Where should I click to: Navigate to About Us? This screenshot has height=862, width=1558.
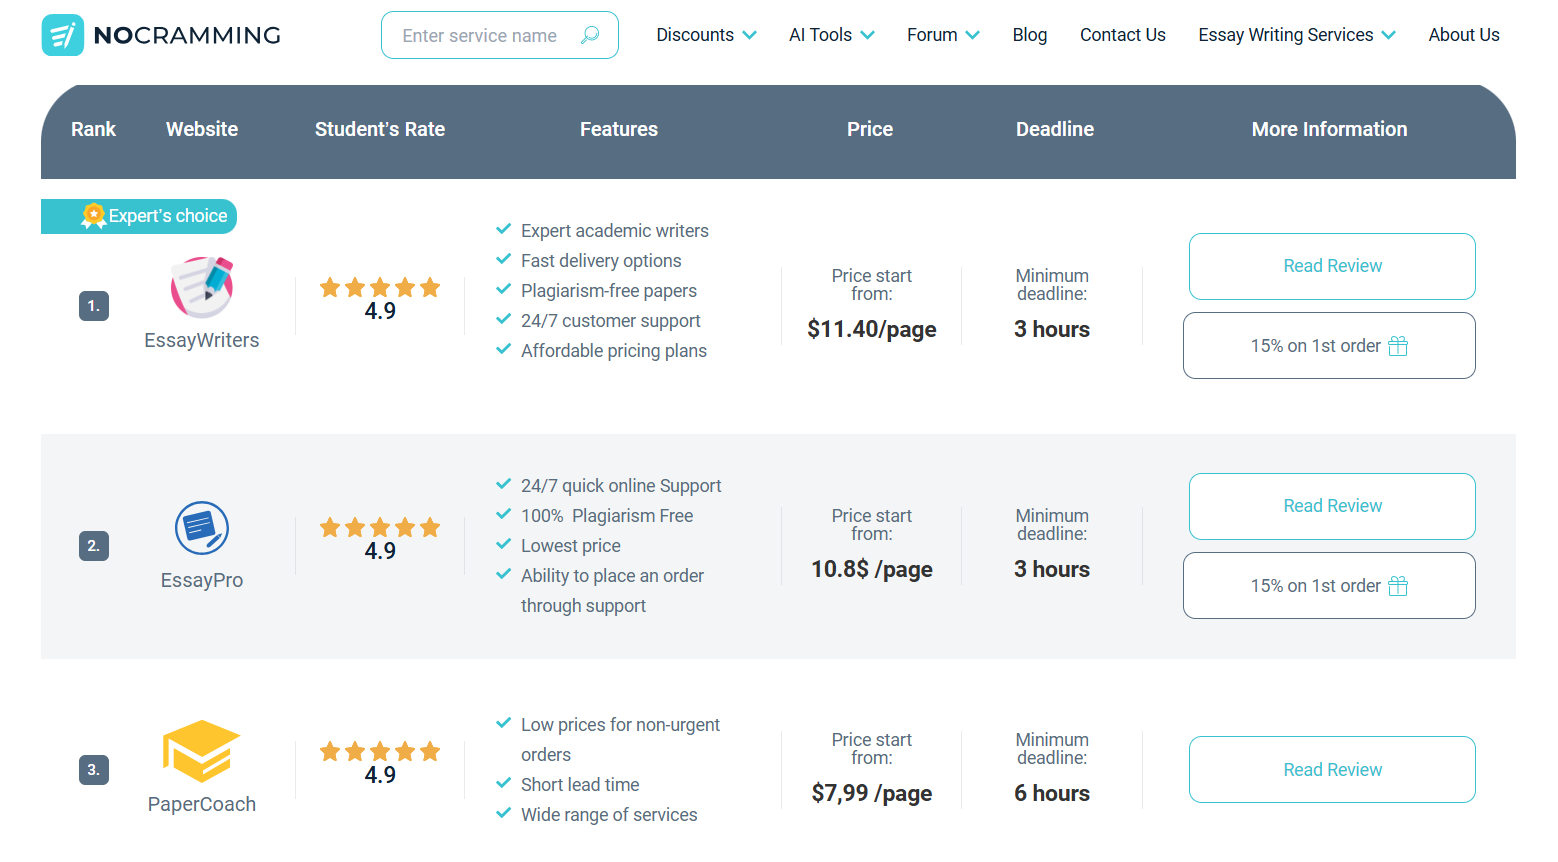(x=1463, y=35)
